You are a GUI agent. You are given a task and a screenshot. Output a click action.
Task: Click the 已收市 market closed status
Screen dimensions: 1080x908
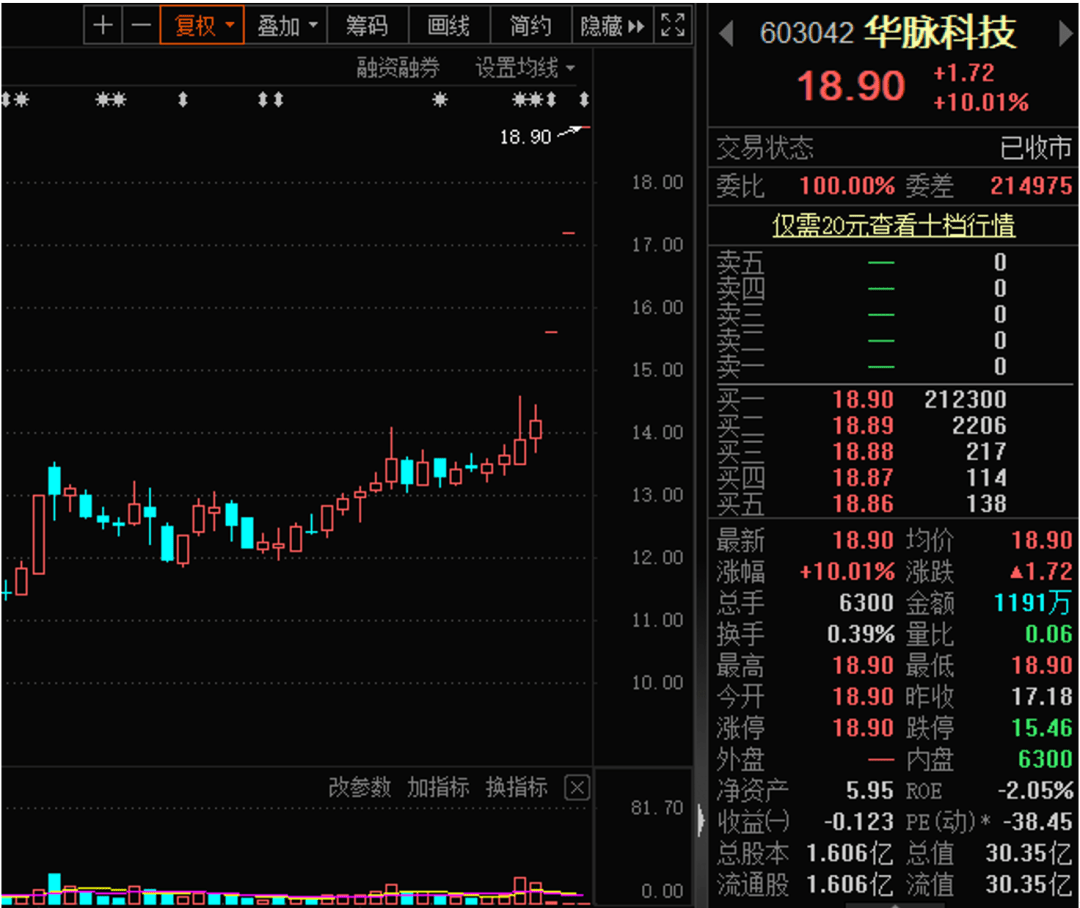(x=1036, y=148)
